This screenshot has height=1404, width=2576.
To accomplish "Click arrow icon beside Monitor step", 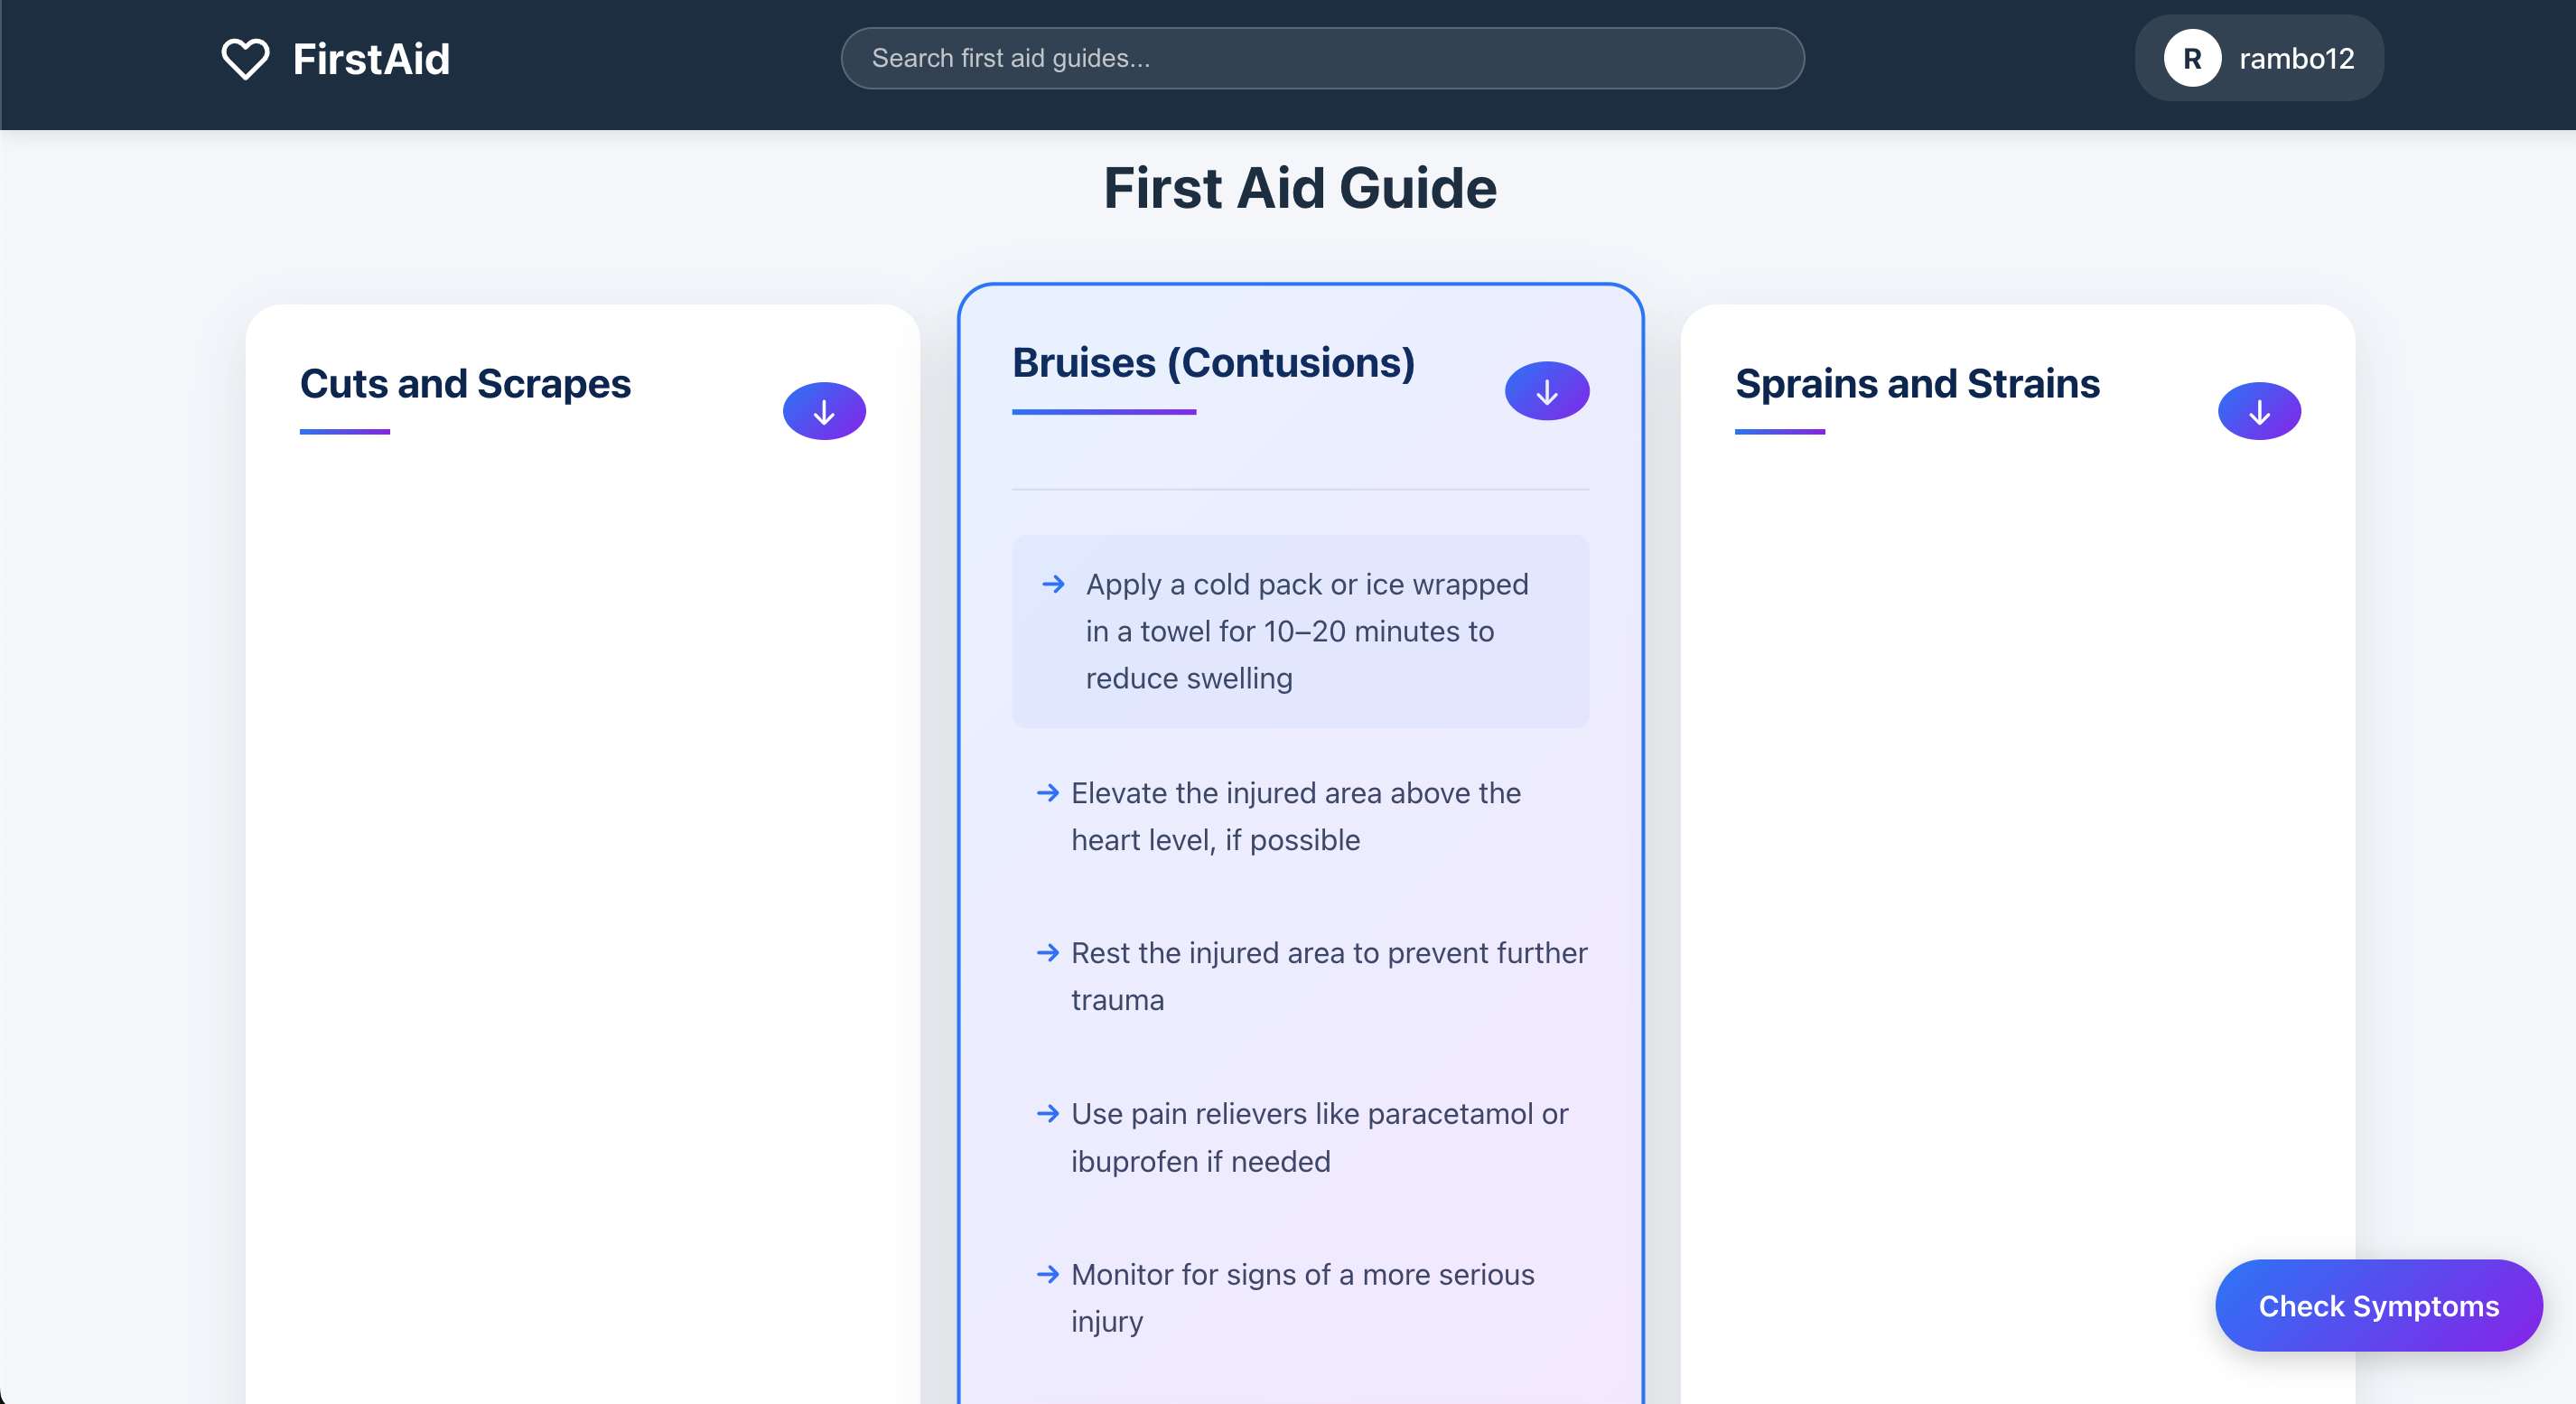I will point(1047,1274).
